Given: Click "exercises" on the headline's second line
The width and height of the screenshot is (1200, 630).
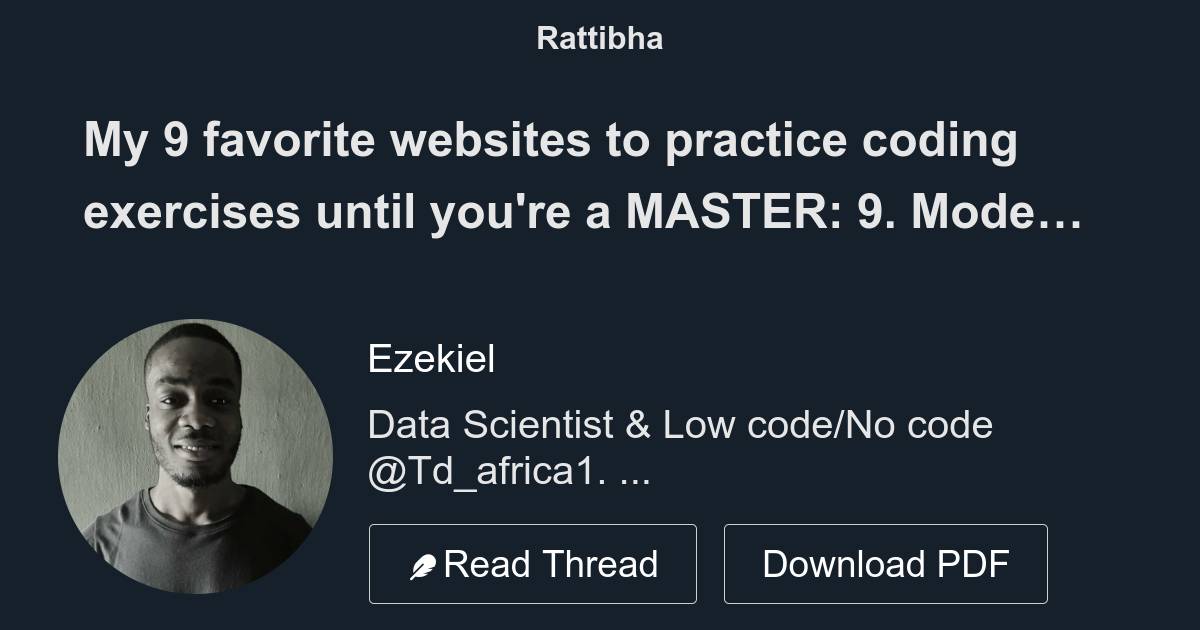Looking at the screenshot, I should click(x=191, y=214).
